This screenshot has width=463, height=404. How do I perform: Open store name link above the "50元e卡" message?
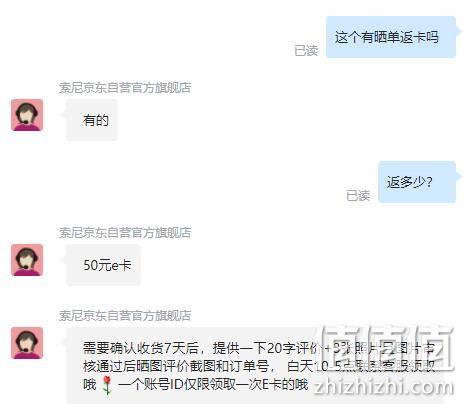pos(125,233)
